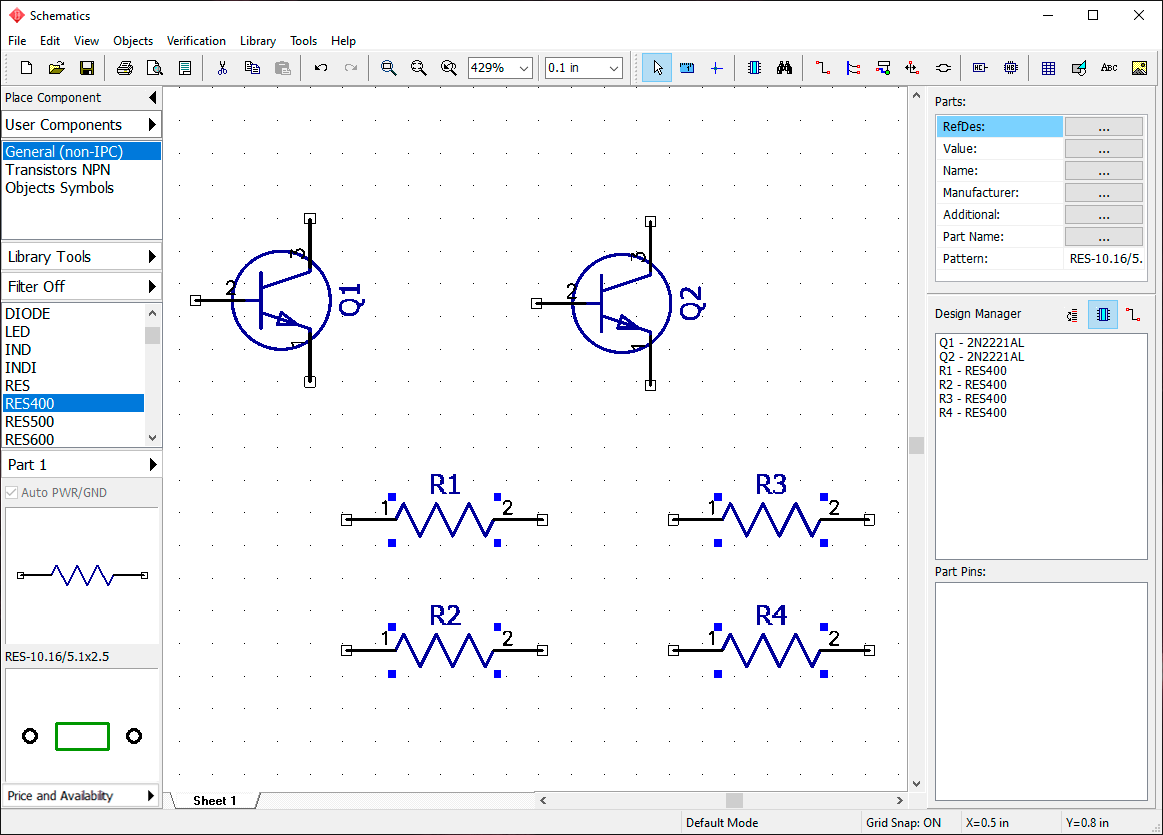This screenshot has height=835, width=1163.
Task: Print the schematic
Action: [x=125, y=68]
